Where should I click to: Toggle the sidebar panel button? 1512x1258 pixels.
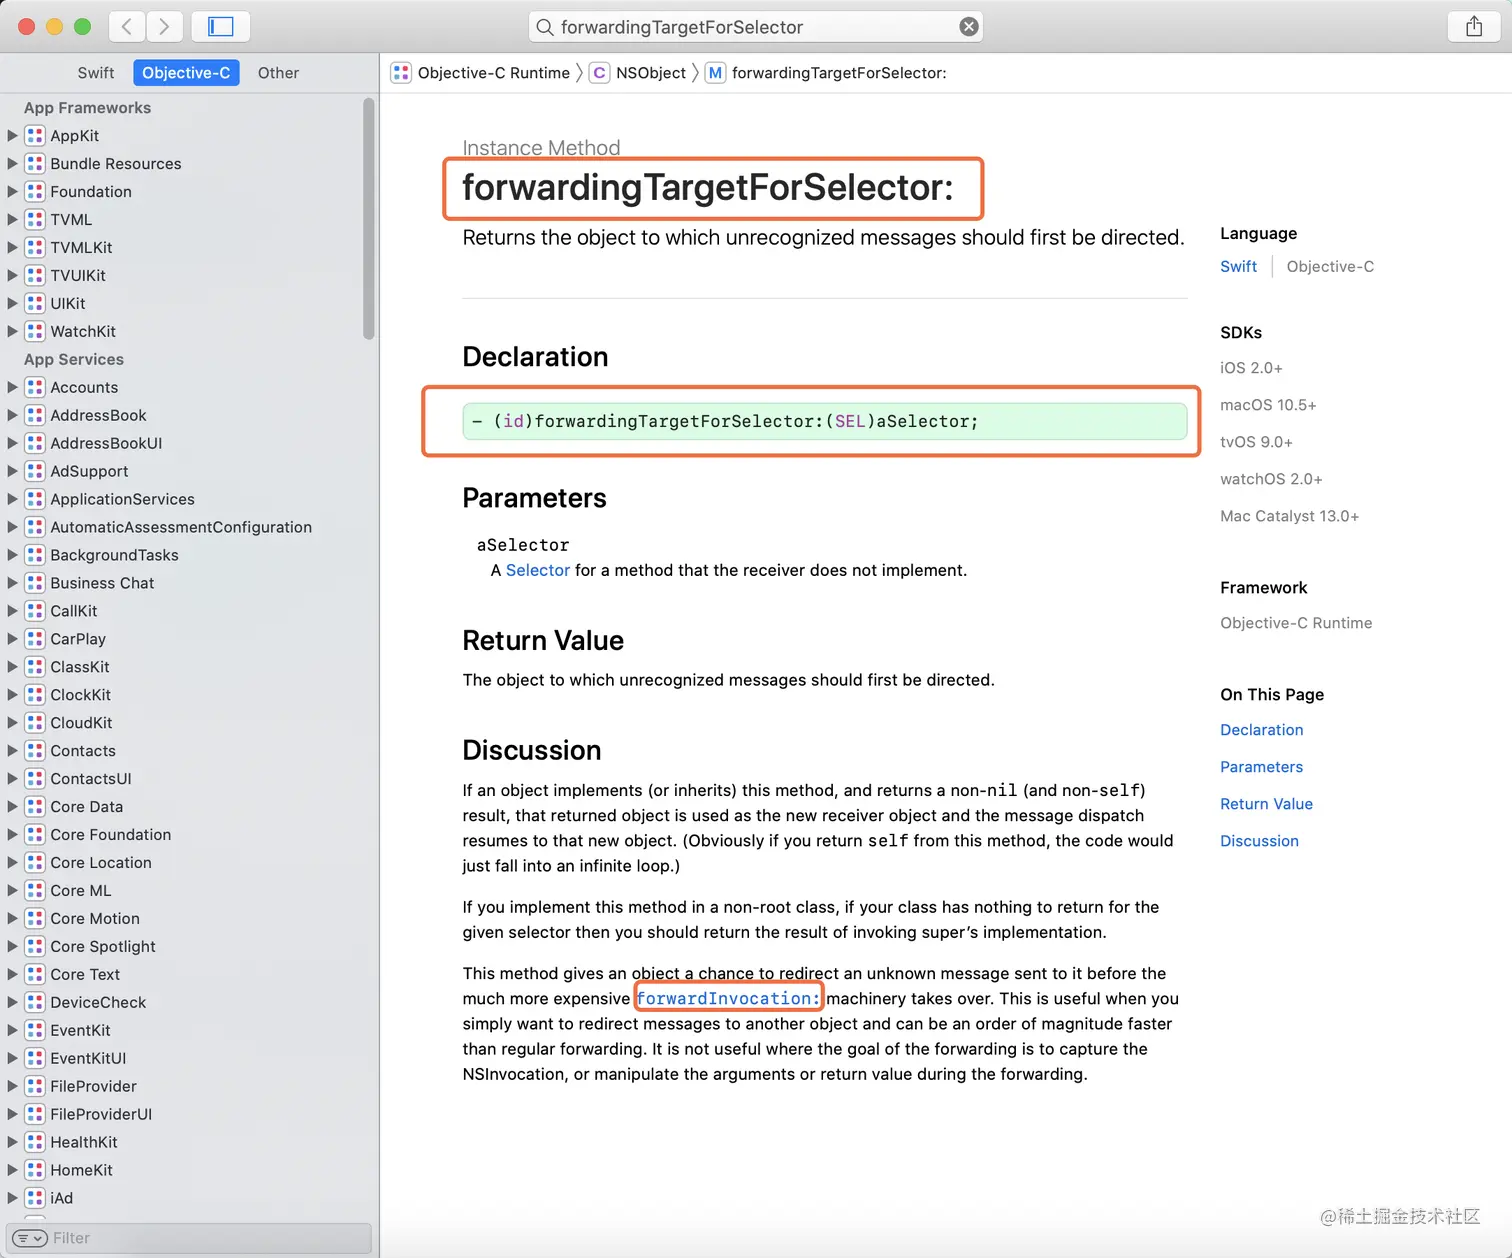220,27
